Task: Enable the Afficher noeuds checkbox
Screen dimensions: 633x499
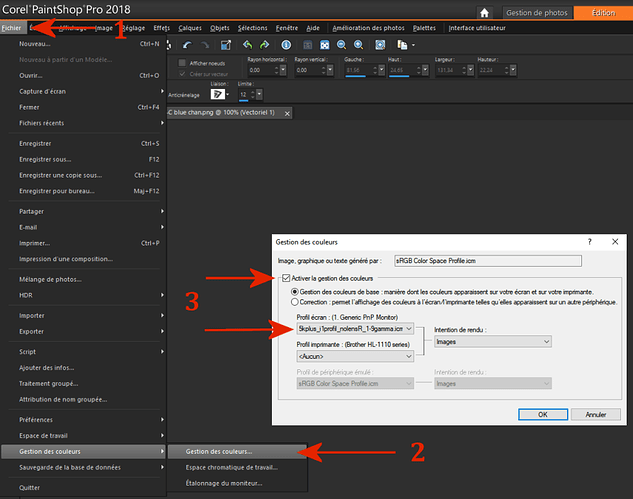Action: point(181,62)
